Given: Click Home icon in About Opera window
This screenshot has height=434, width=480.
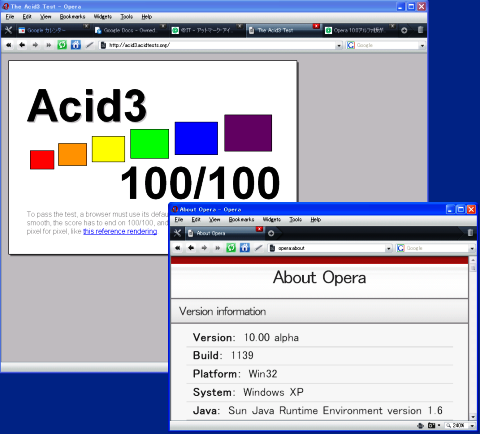Looking at the screenshot, I should (x=245, y=248).
